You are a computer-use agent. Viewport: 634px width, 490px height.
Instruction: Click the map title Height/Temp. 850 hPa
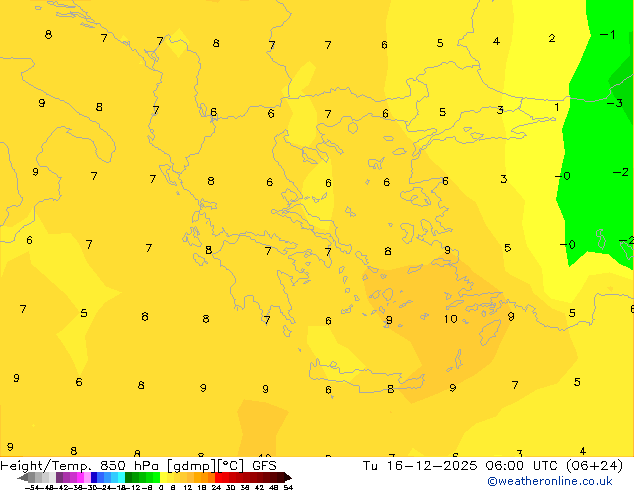(x=80, y=465)
